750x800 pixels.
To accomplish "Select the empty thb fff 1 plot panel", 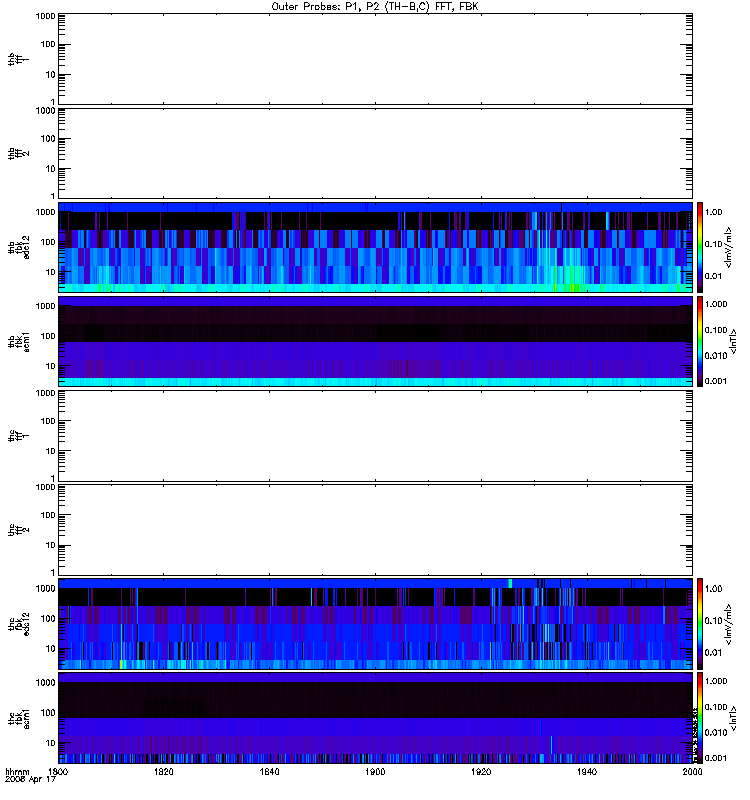I will (x=375, y=59).
